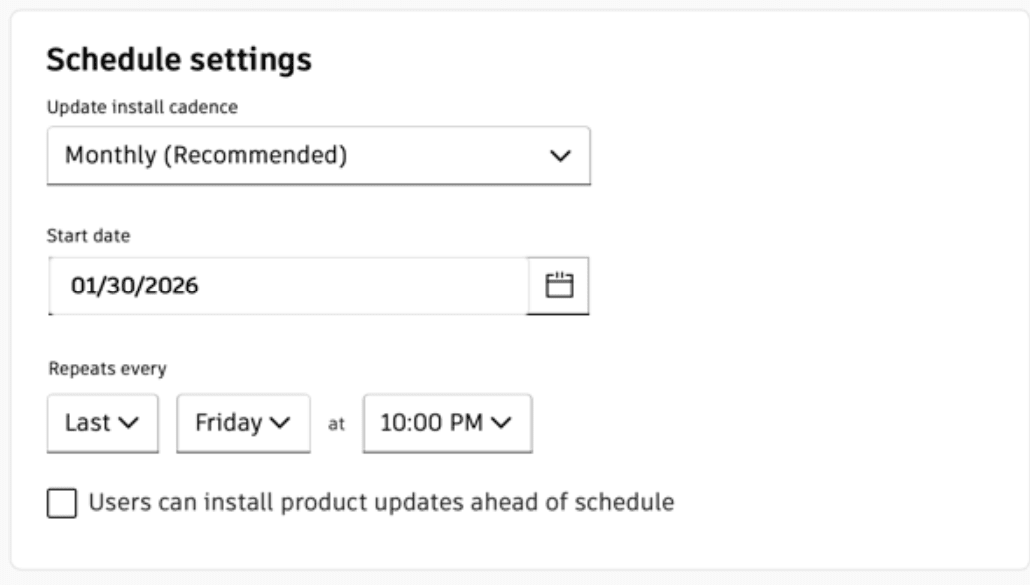Open the 10:00 PM time dropdown
1030x585 pixels.
[x=447, y=423]
